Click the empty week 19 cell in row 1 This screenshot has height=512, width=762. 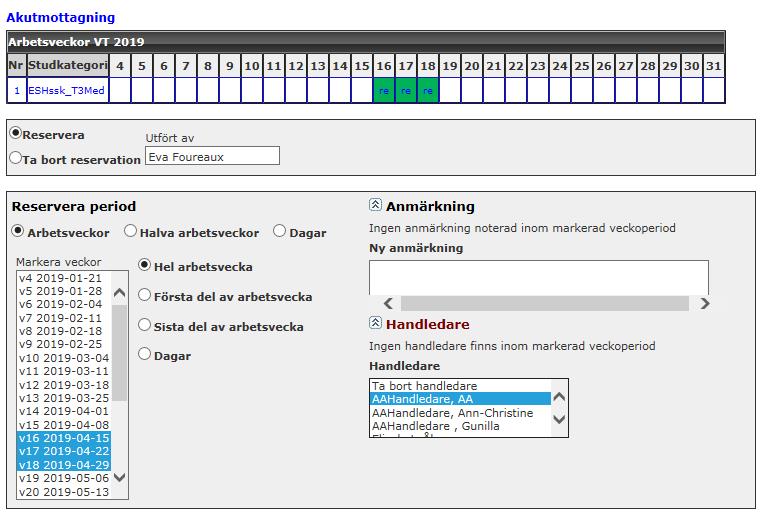(x=450, y=90)
